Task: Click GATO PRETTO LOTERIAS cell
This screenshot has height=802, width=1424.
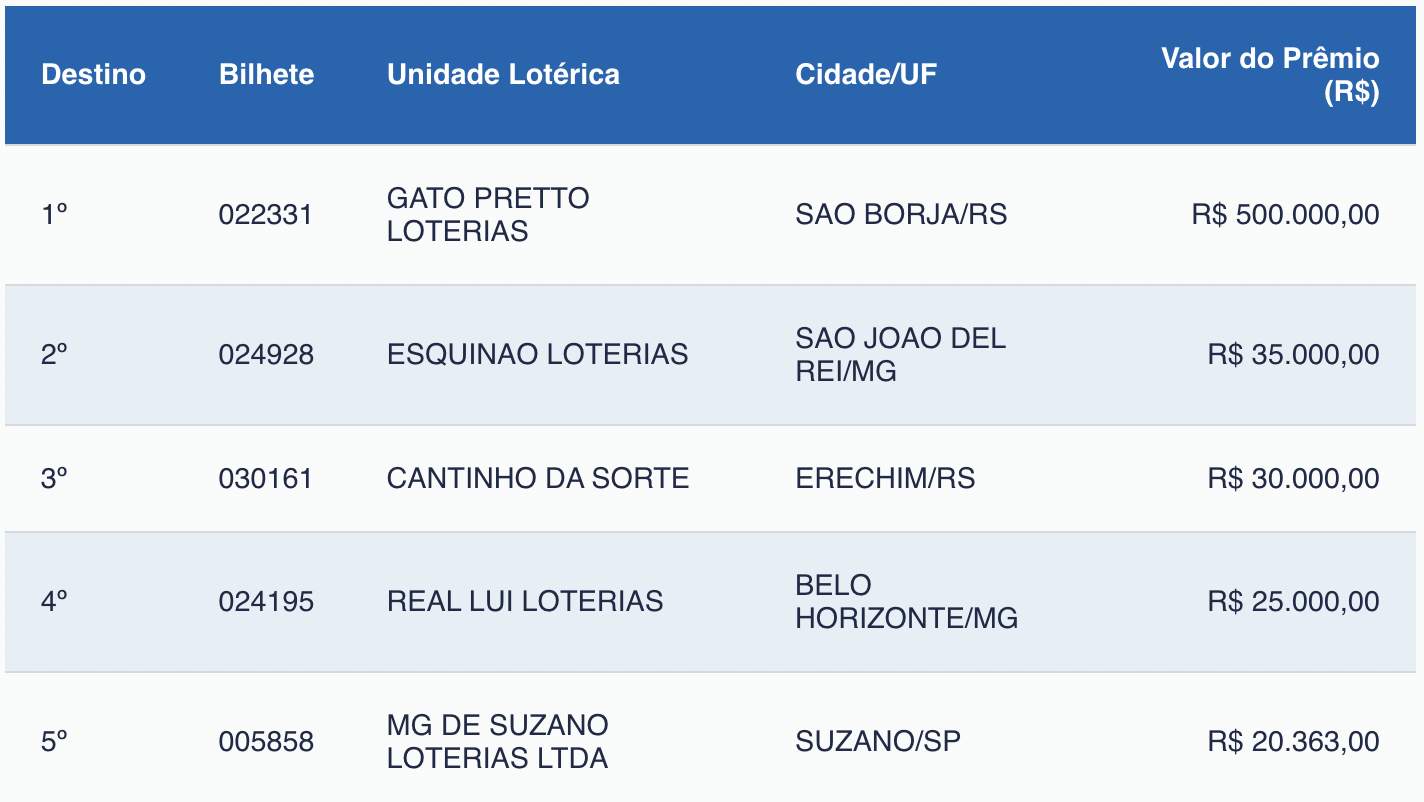Action: click(x=488, y=215)
